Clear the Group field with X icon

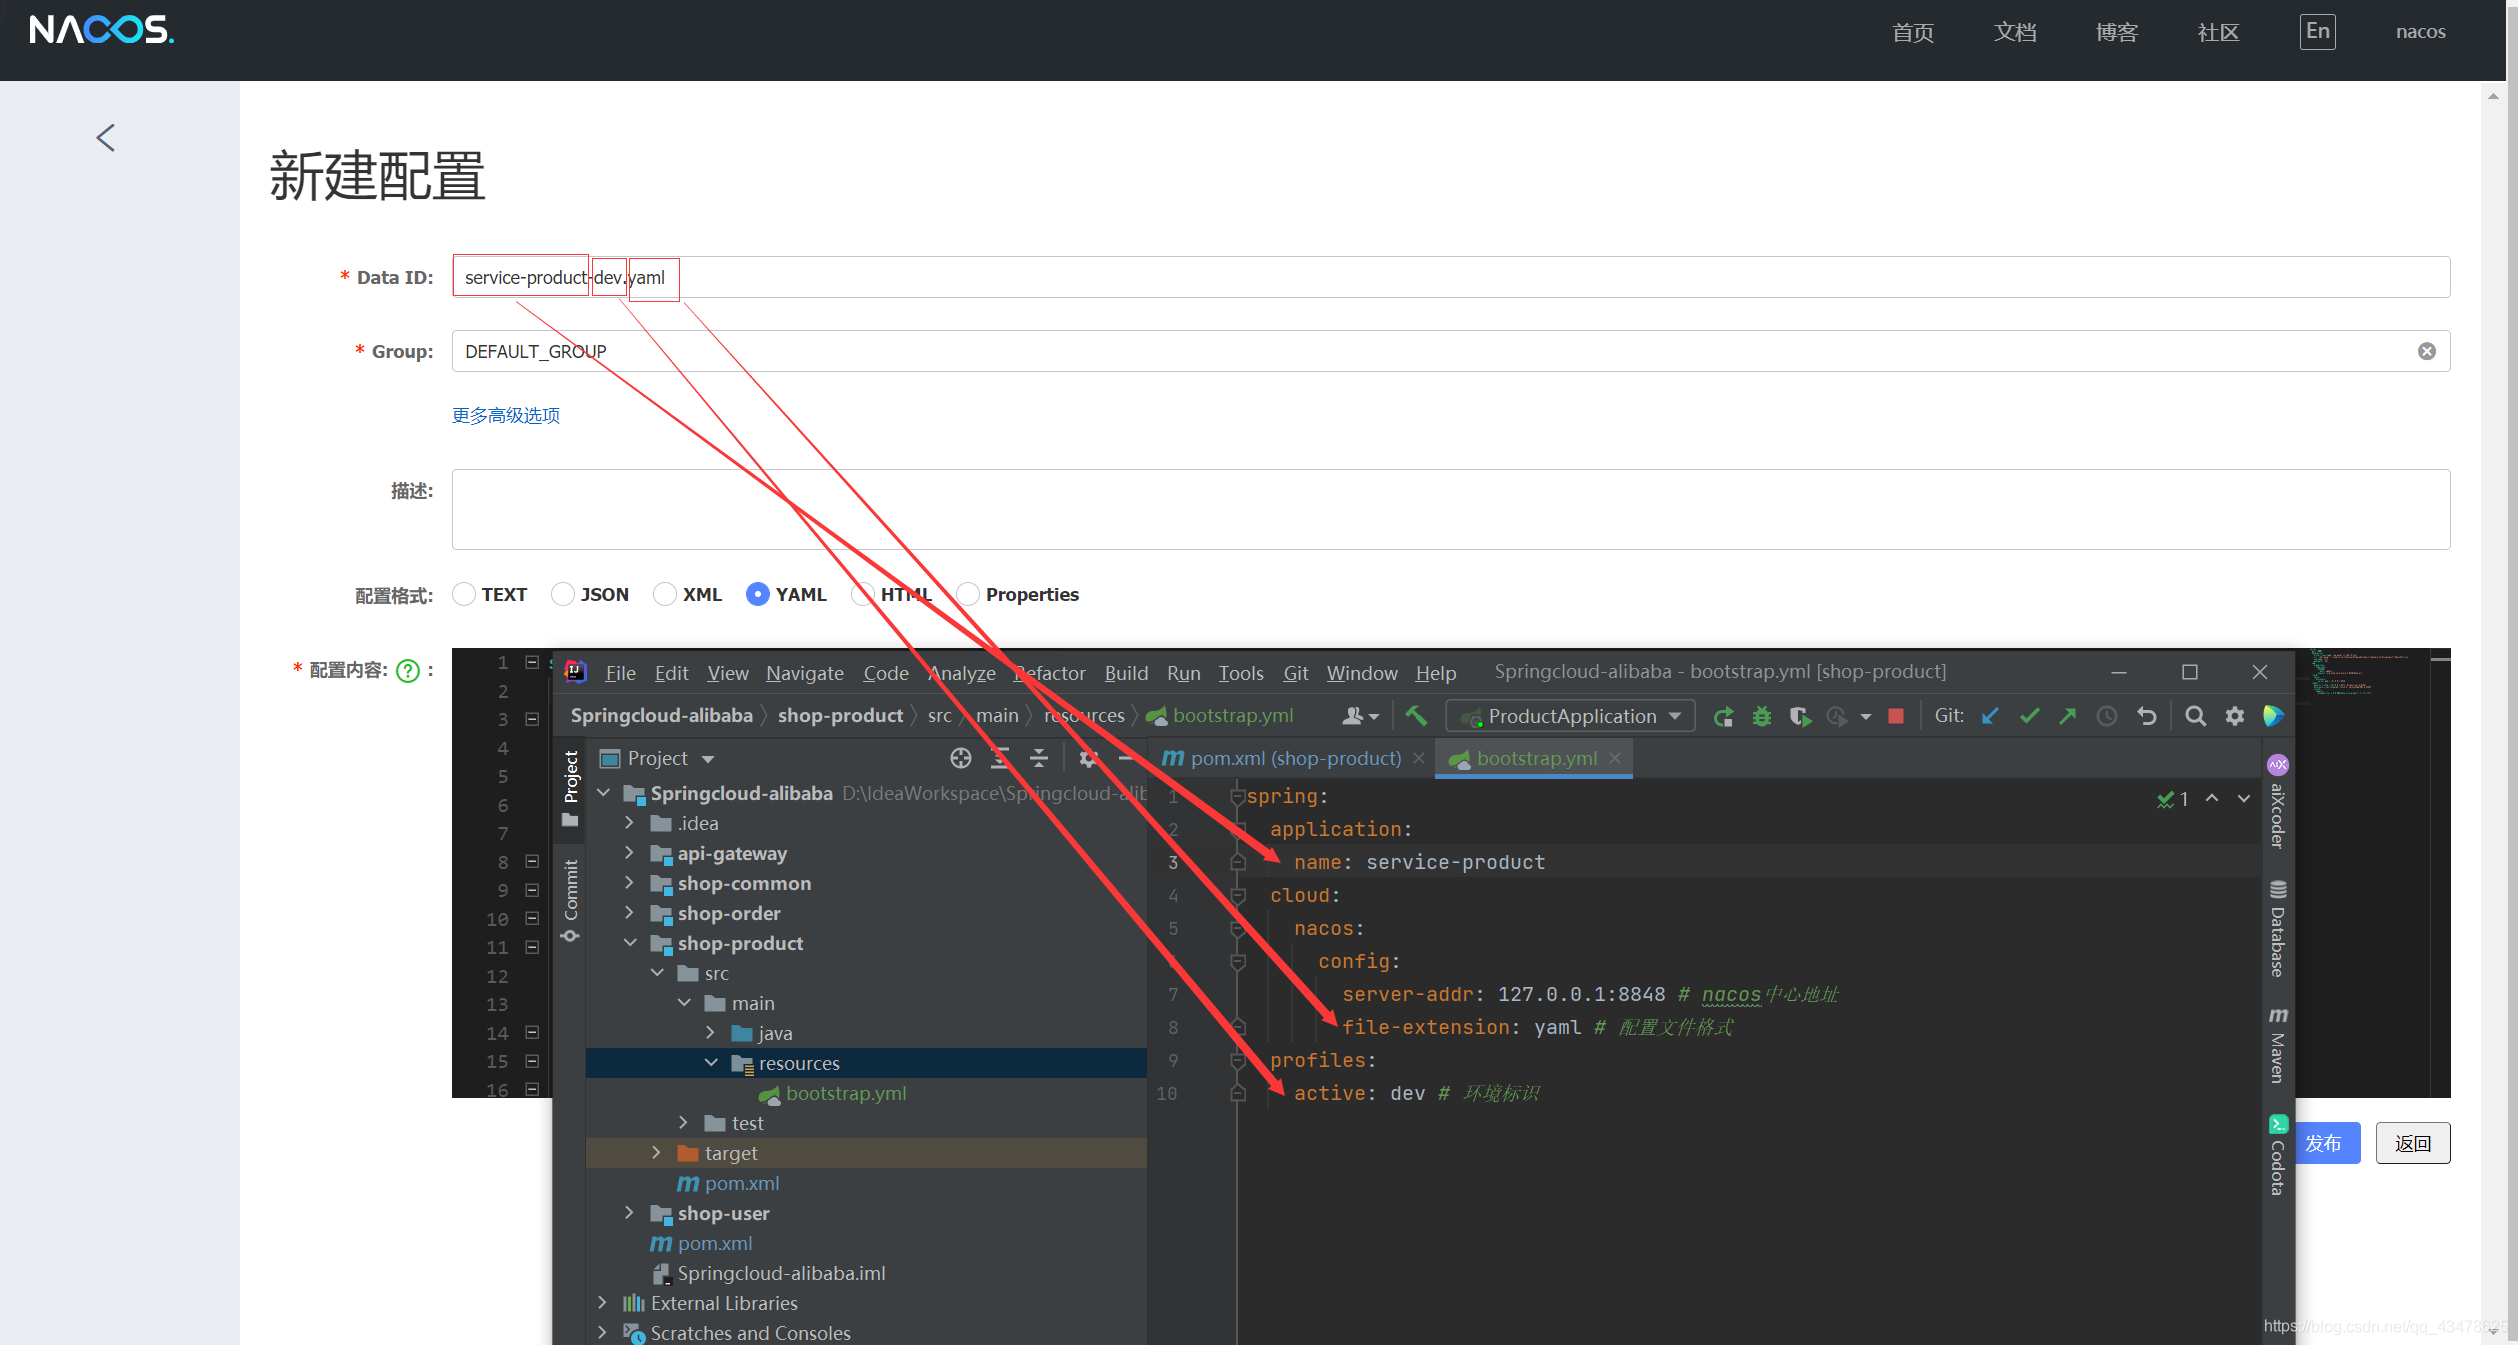[x=2426, y=351]
